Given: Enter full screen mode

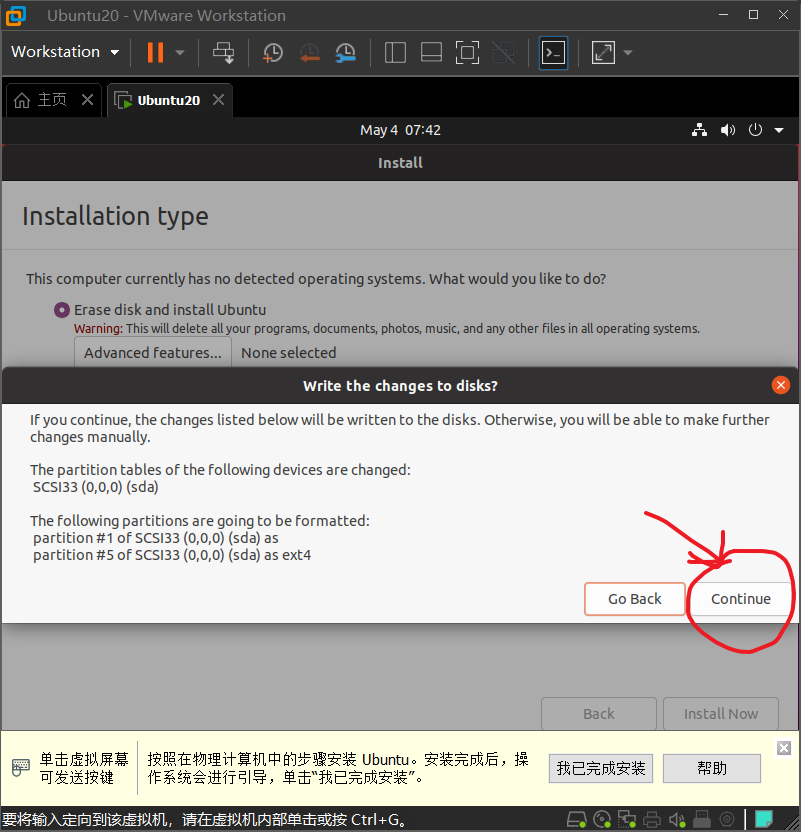Looking at the screenshot, I should 467,53.
